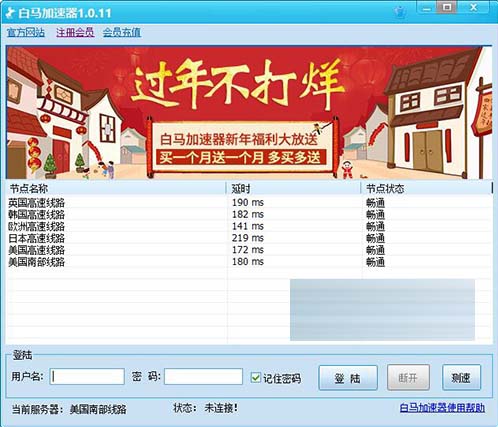Minimize the 白马加速器 window

(x=426, y=8)
